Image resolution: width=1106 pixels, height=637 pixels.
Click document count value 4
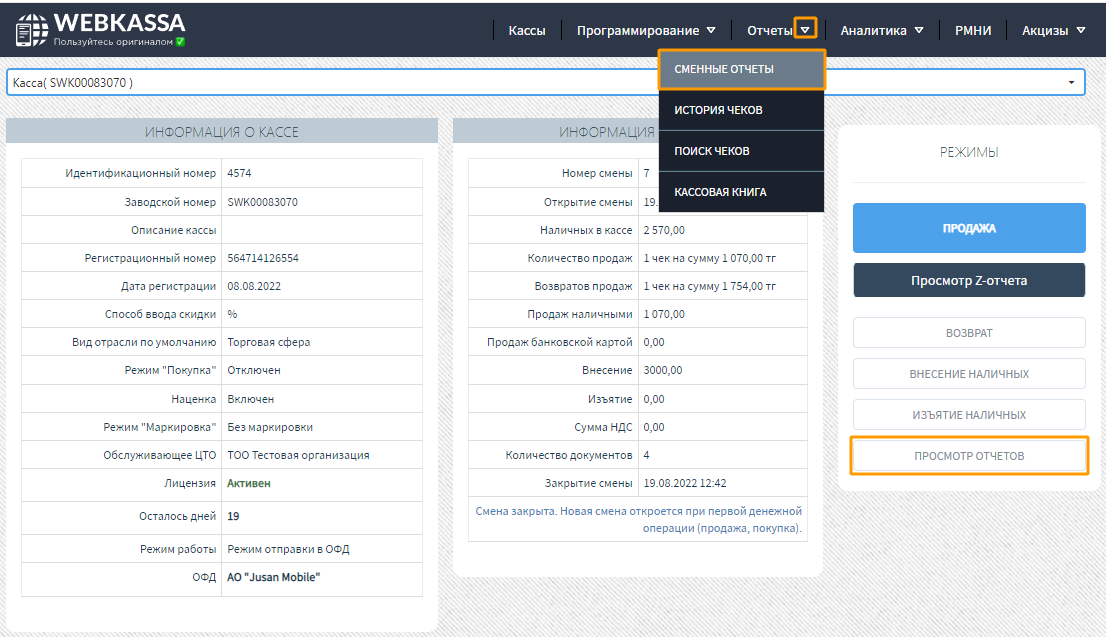point(646,455)
